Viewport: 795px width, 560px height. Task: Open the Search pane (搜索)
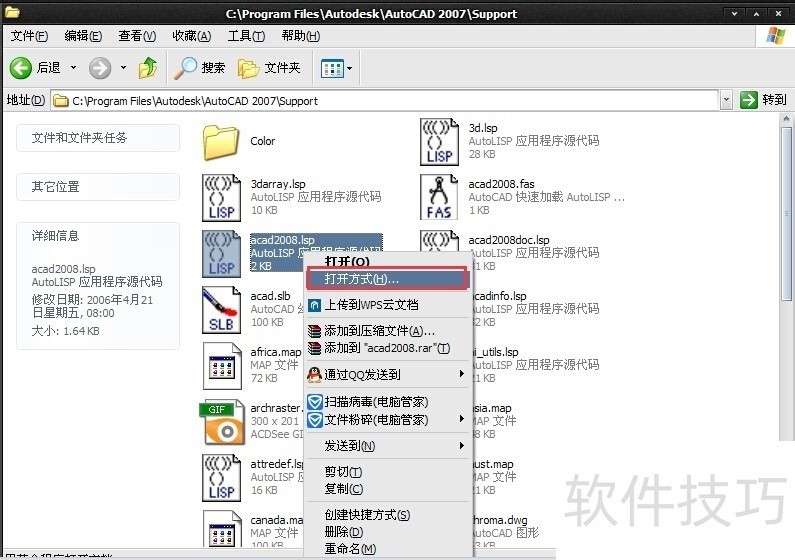tap(200, 68)
